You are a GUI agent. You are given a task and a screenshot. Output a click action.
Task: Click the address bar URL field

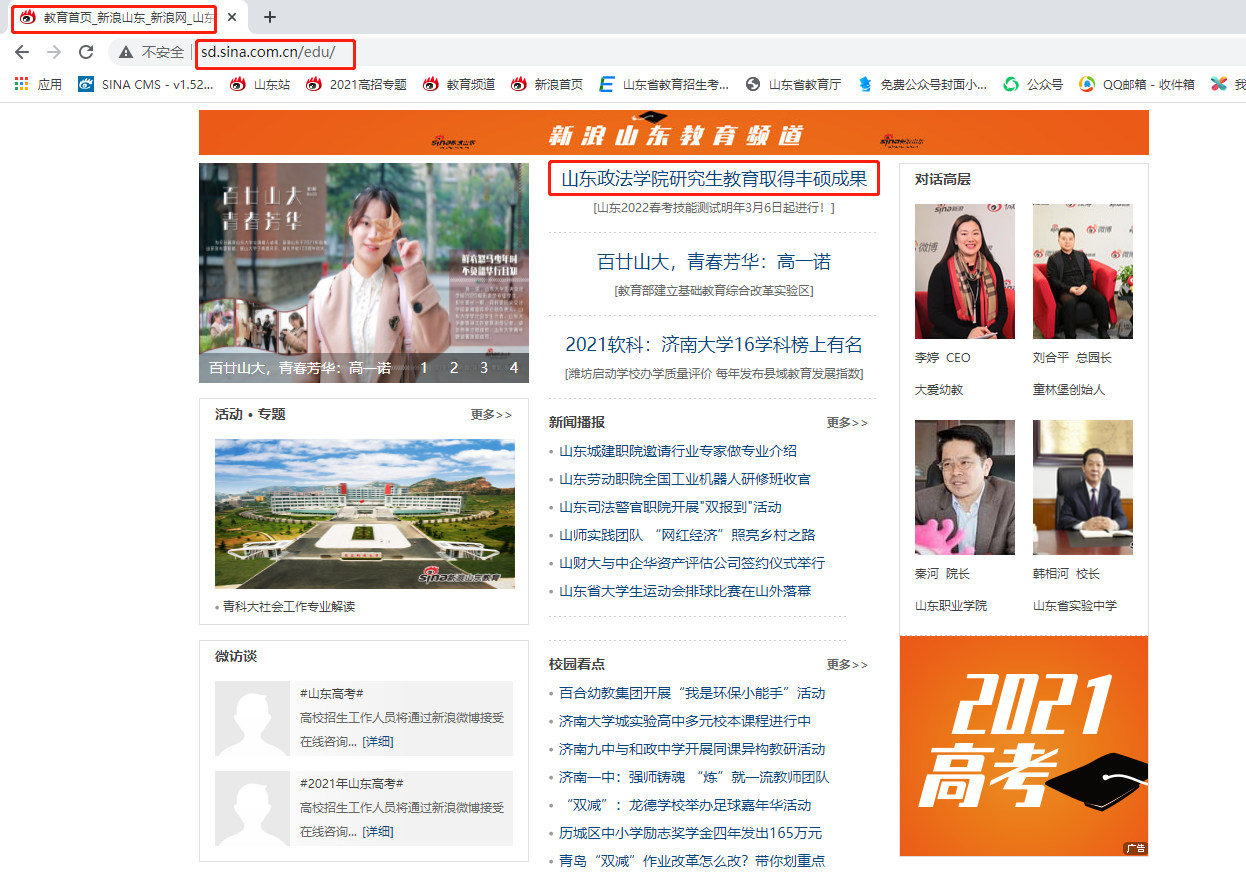tap(600, 52)
